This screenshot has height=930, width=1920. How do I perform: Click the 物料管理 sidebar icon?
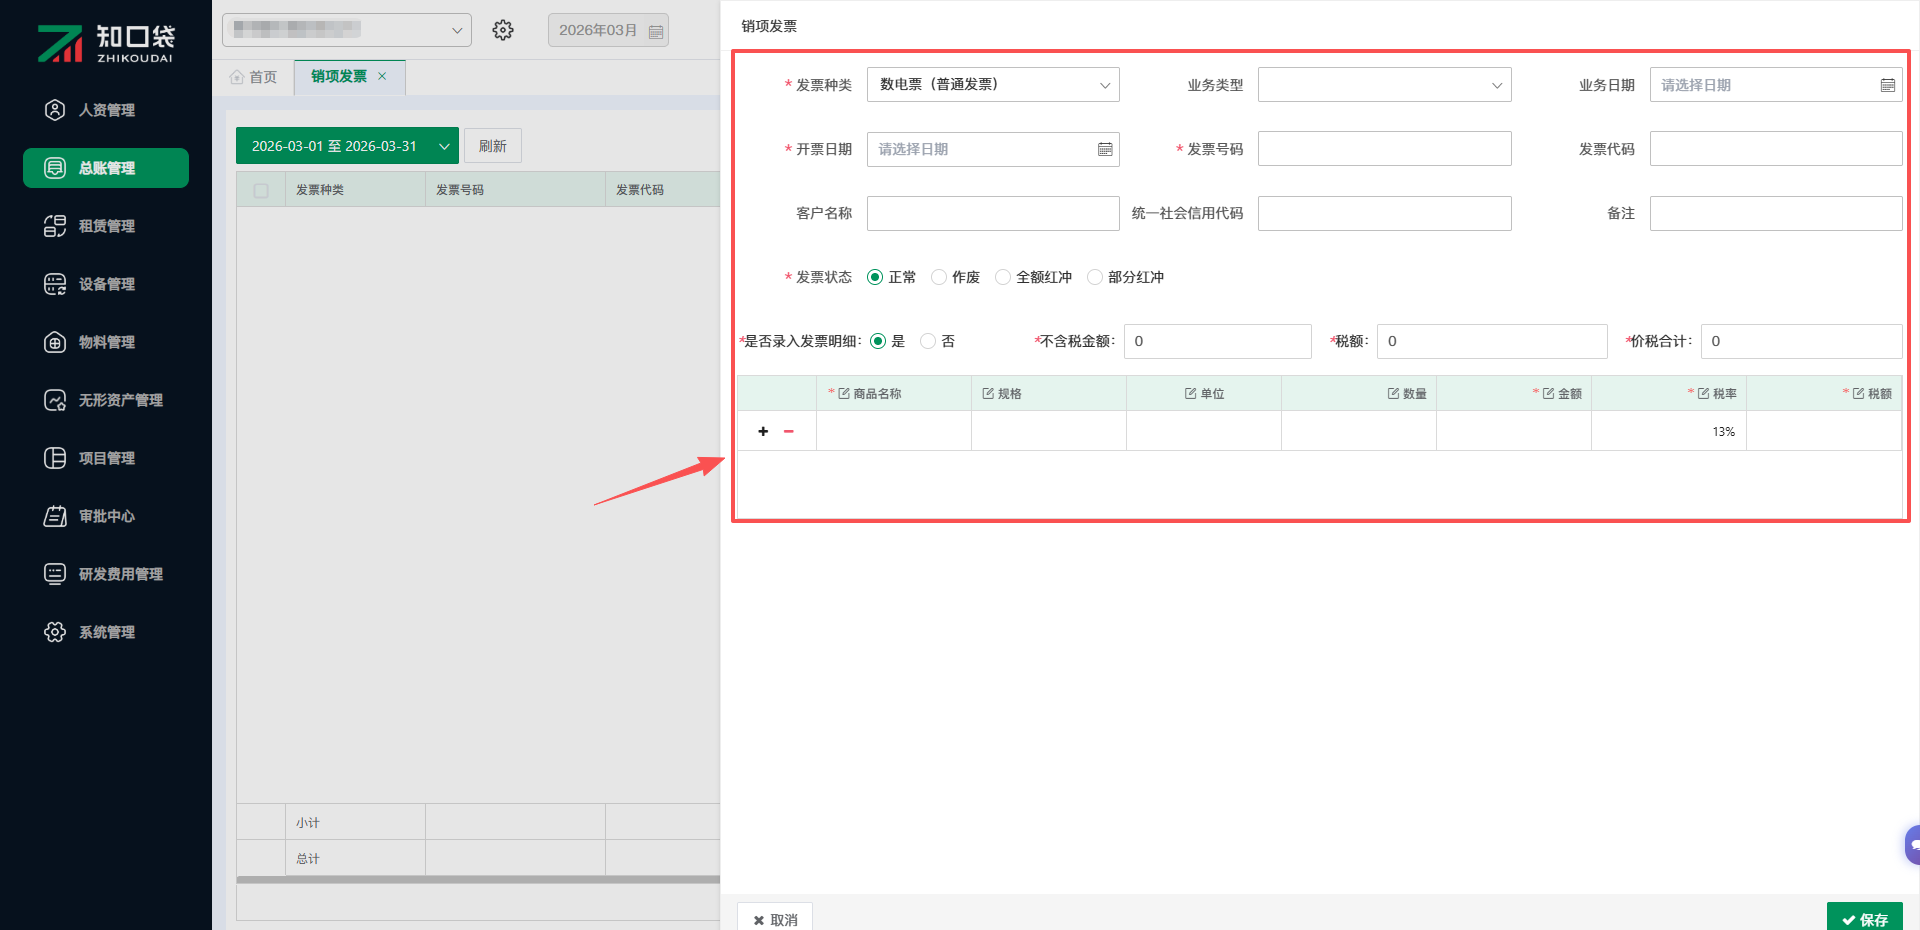(55, 342)
